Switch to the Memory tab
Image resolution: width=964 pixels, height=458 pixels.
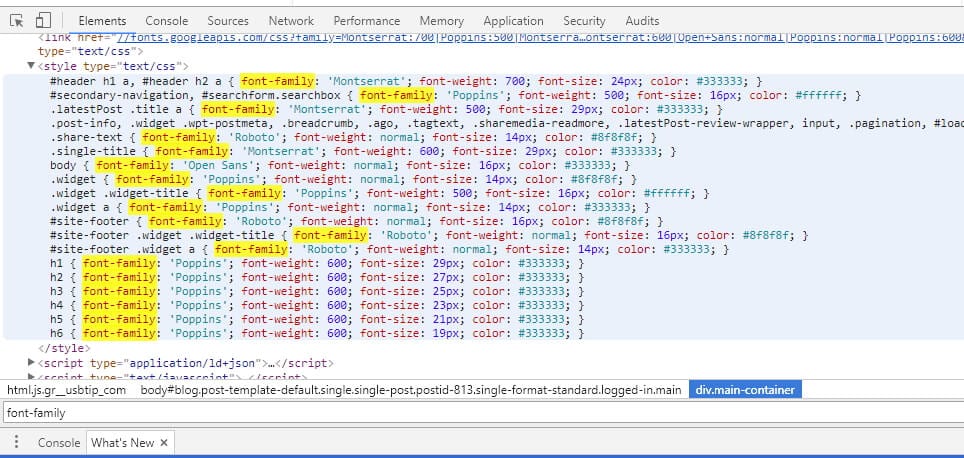[x=441, y=21]
